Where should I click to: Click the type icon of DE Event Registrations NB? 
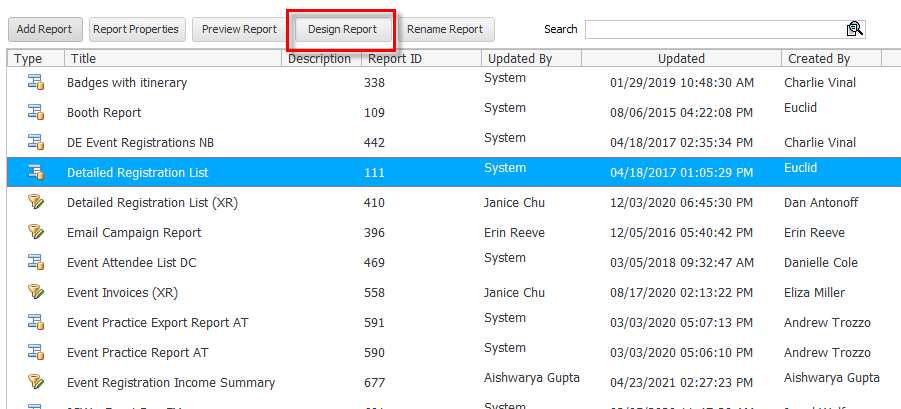[x=36, y=142]
